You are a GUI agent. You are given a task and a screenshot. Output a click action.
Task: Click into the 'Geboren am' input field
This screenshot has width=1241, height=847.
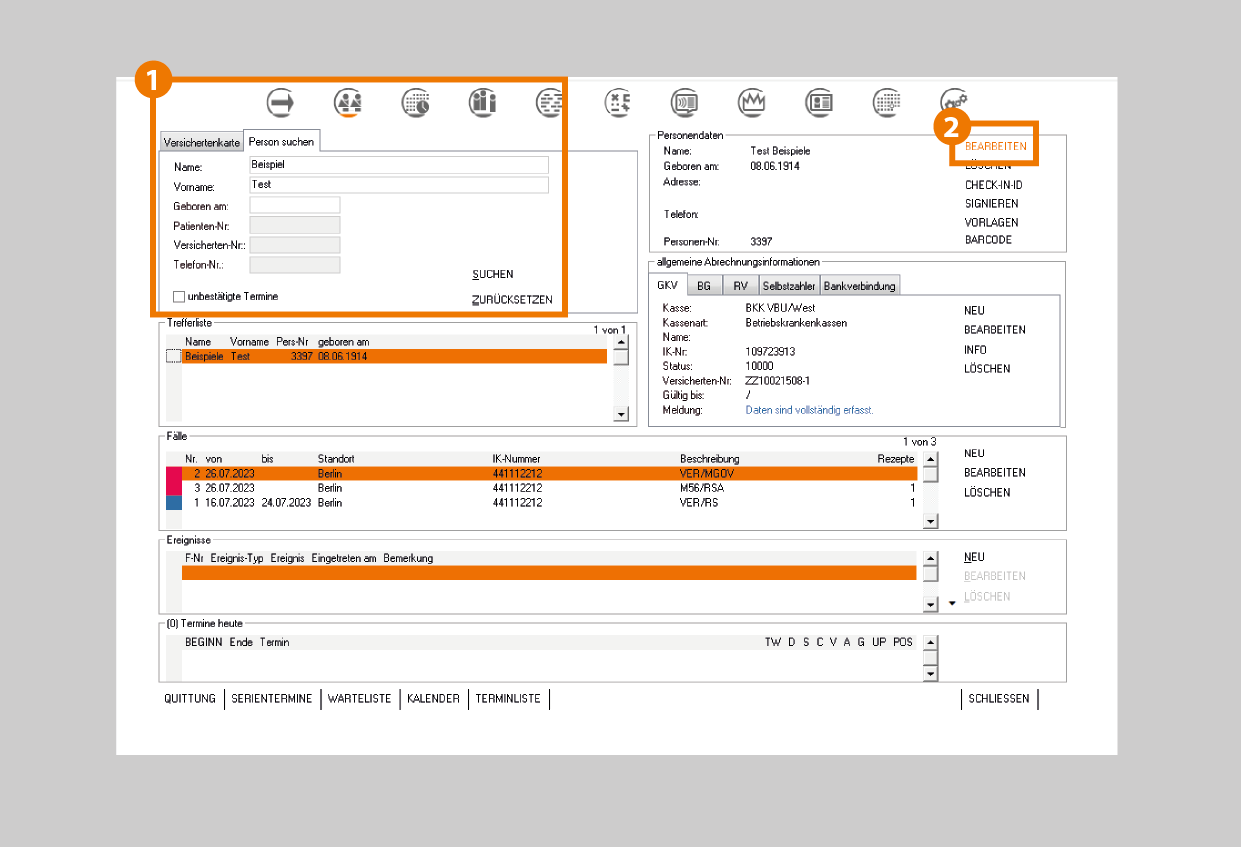click(x=295, y=205)
